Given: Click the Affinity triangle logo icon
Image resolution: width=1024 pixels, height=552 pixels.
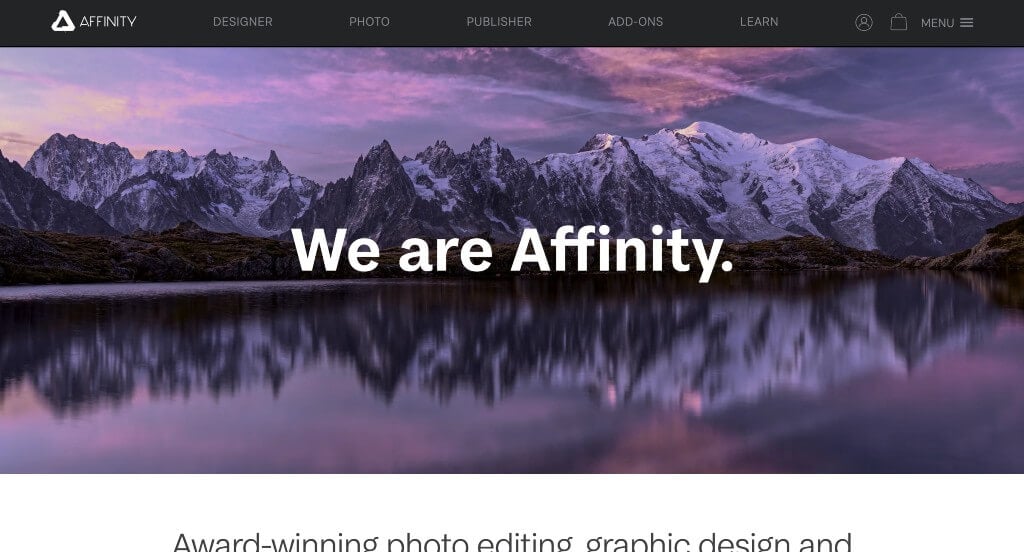Looking at the screenshot, I should pyautogui.click(x=63, y=21).
